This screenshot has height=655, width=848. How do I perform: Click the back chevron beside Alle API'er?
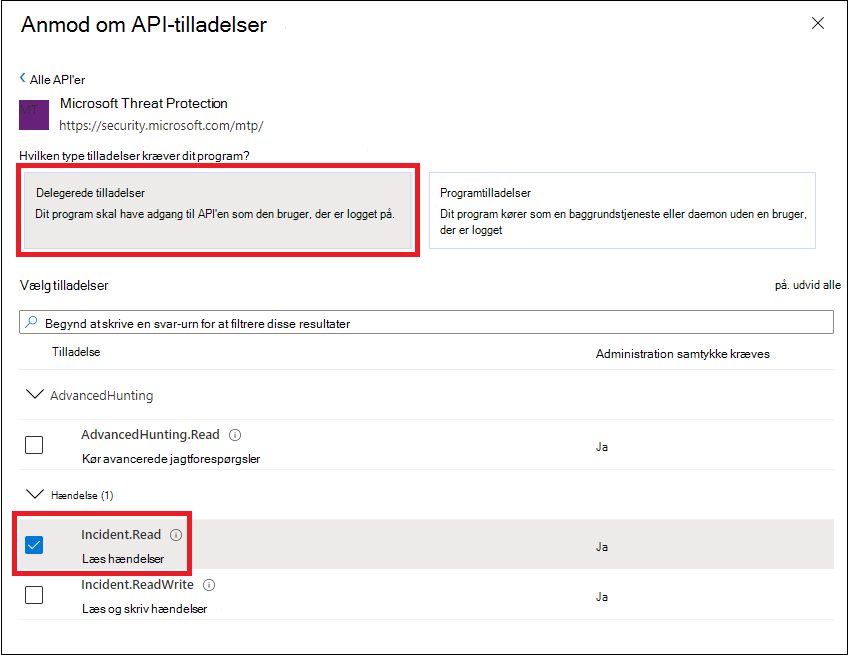(x=23, y=78)
